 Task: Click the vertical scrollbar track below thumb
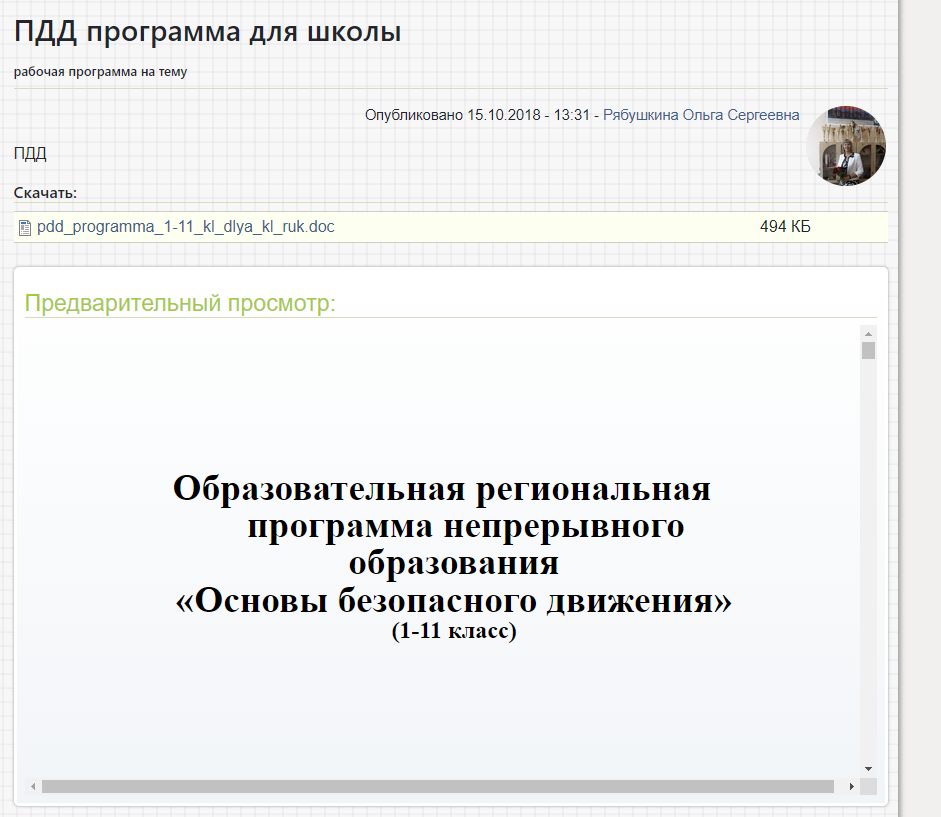point(868,558)
